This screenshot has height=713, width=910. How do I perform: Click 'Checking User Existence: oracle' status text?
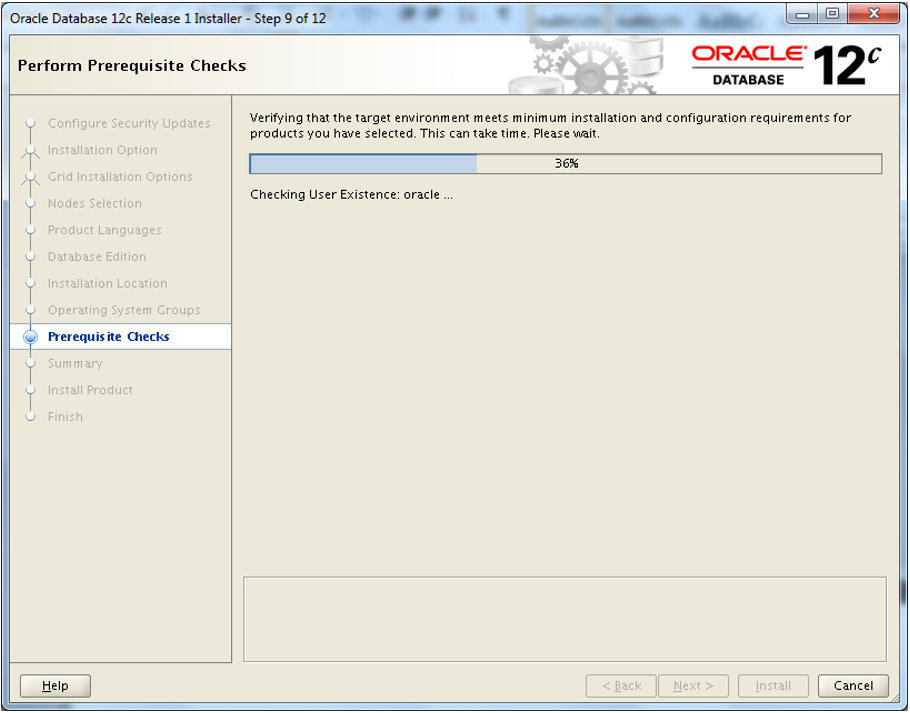click(x=351, y=194)
